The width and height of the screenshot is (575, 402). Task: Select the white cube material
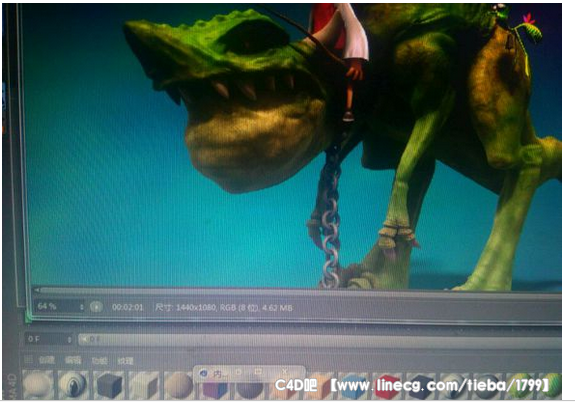[144, 386]
